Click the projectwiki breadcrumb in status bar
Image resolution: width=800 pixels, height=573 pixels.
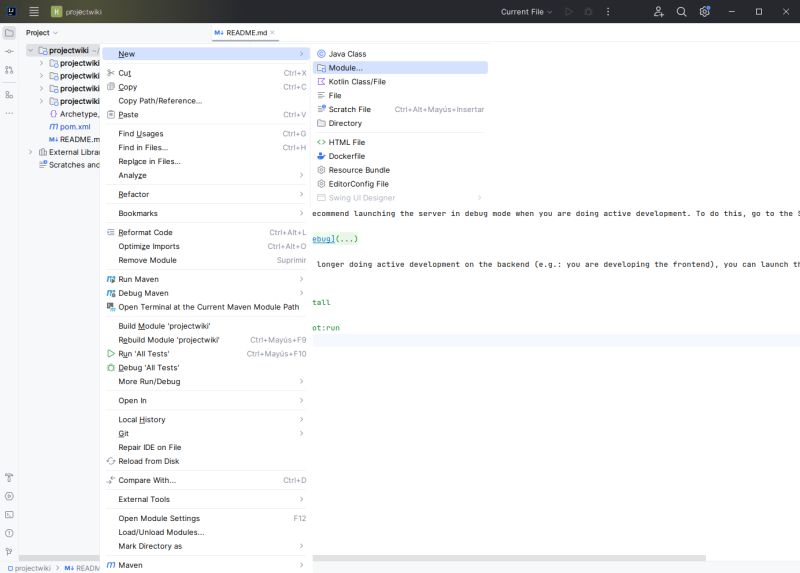pyautogui.click(x=30, y=568)
